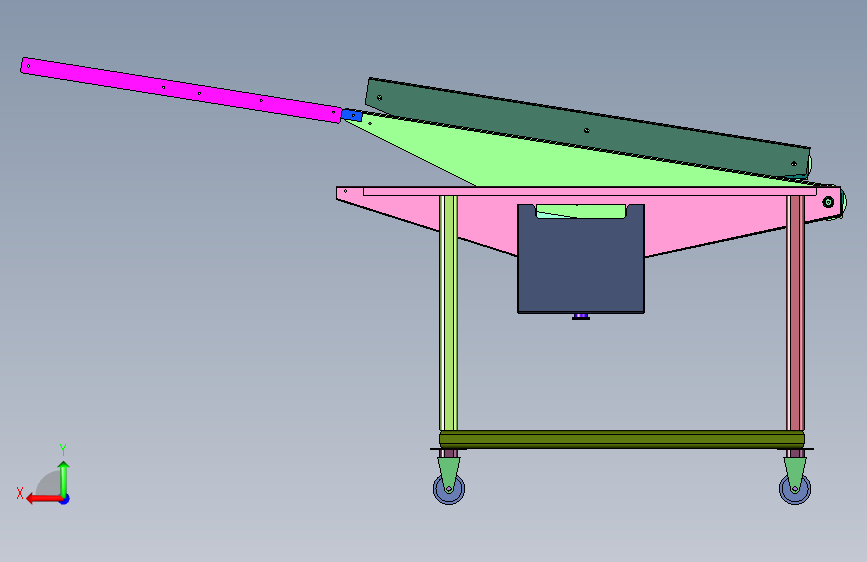This screenshot has width=867, height=562.
Task: Select the olive bottom crossbar
Action: (x=622, y=439)
